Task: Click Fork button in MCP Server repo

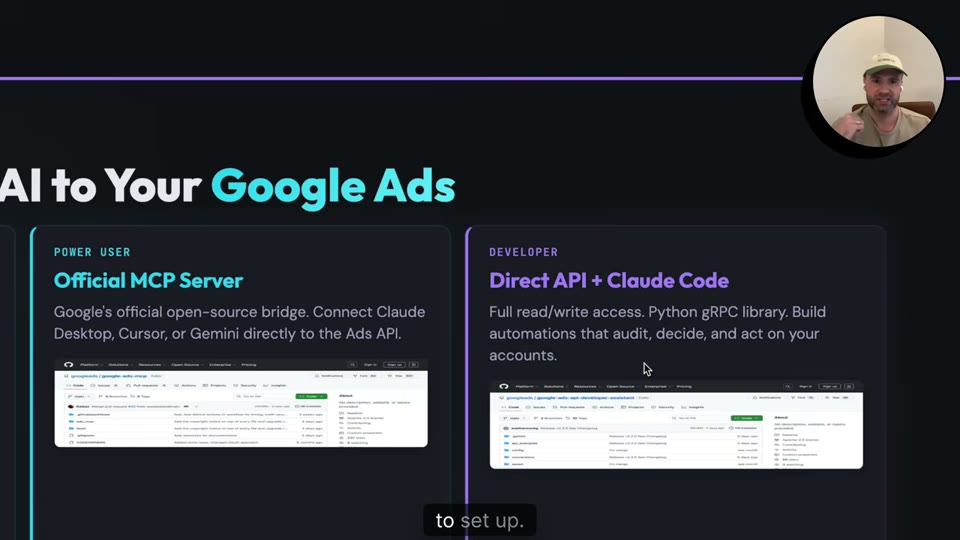Action: (x=365, y=376)
